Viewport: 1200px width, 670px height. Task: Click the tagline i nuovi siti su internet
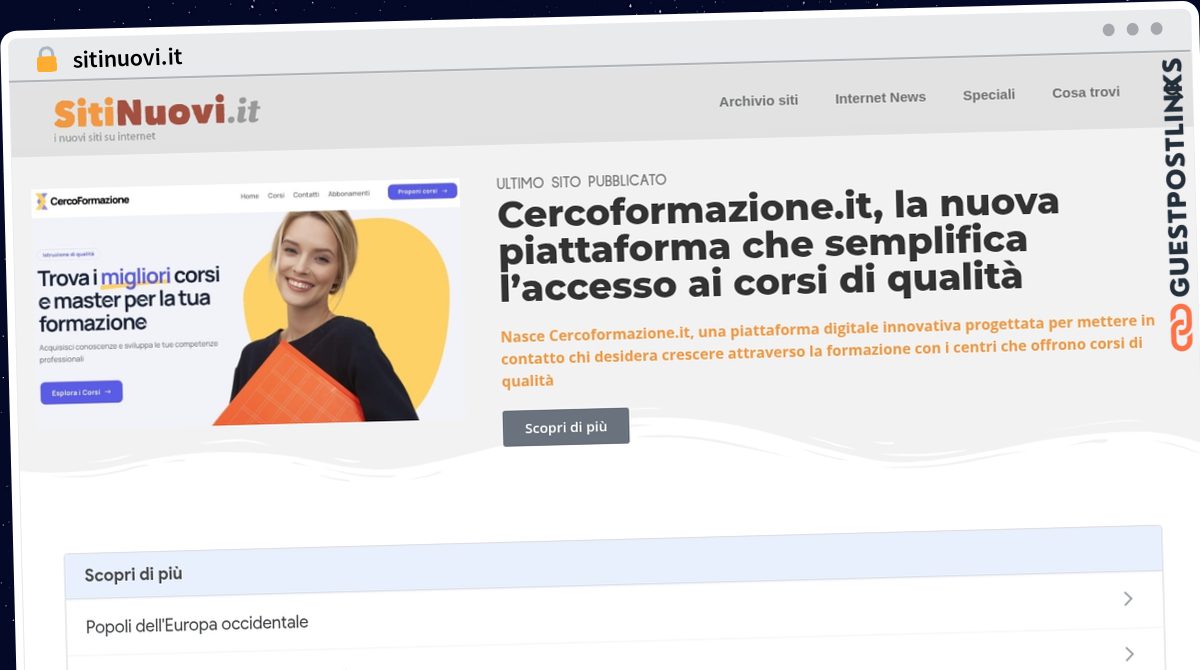point(105,137)
